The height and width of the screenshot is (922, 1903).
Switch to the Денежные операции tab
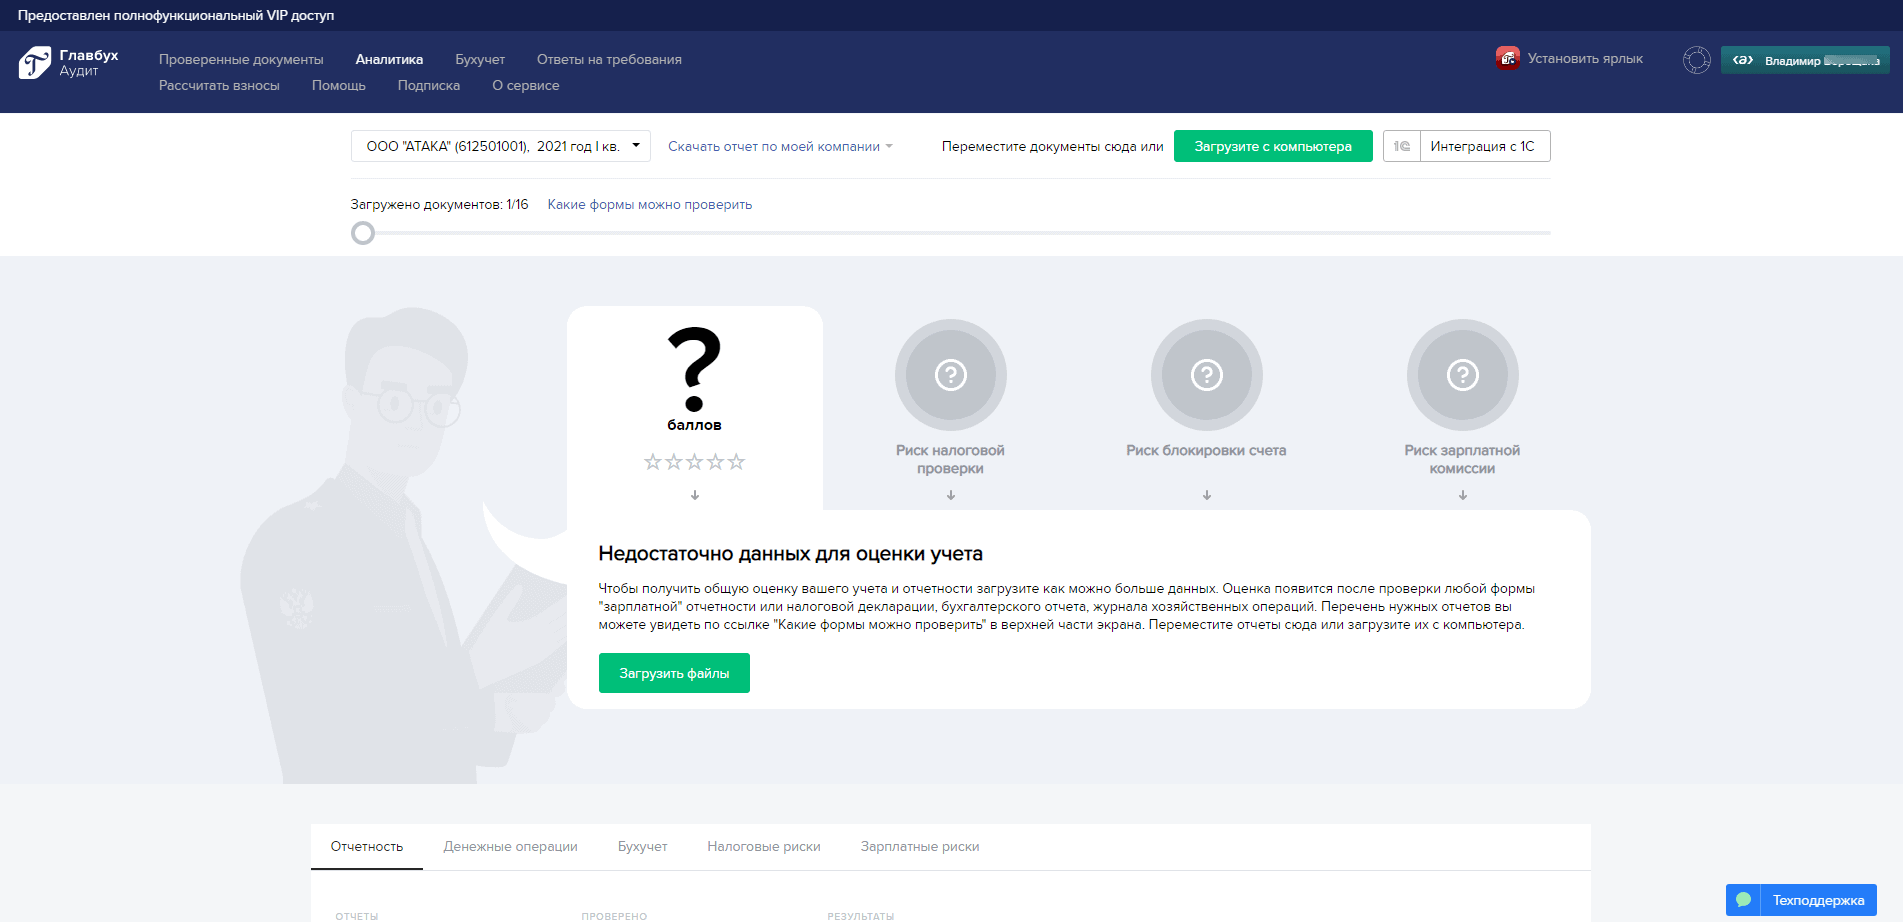point(510,846)
